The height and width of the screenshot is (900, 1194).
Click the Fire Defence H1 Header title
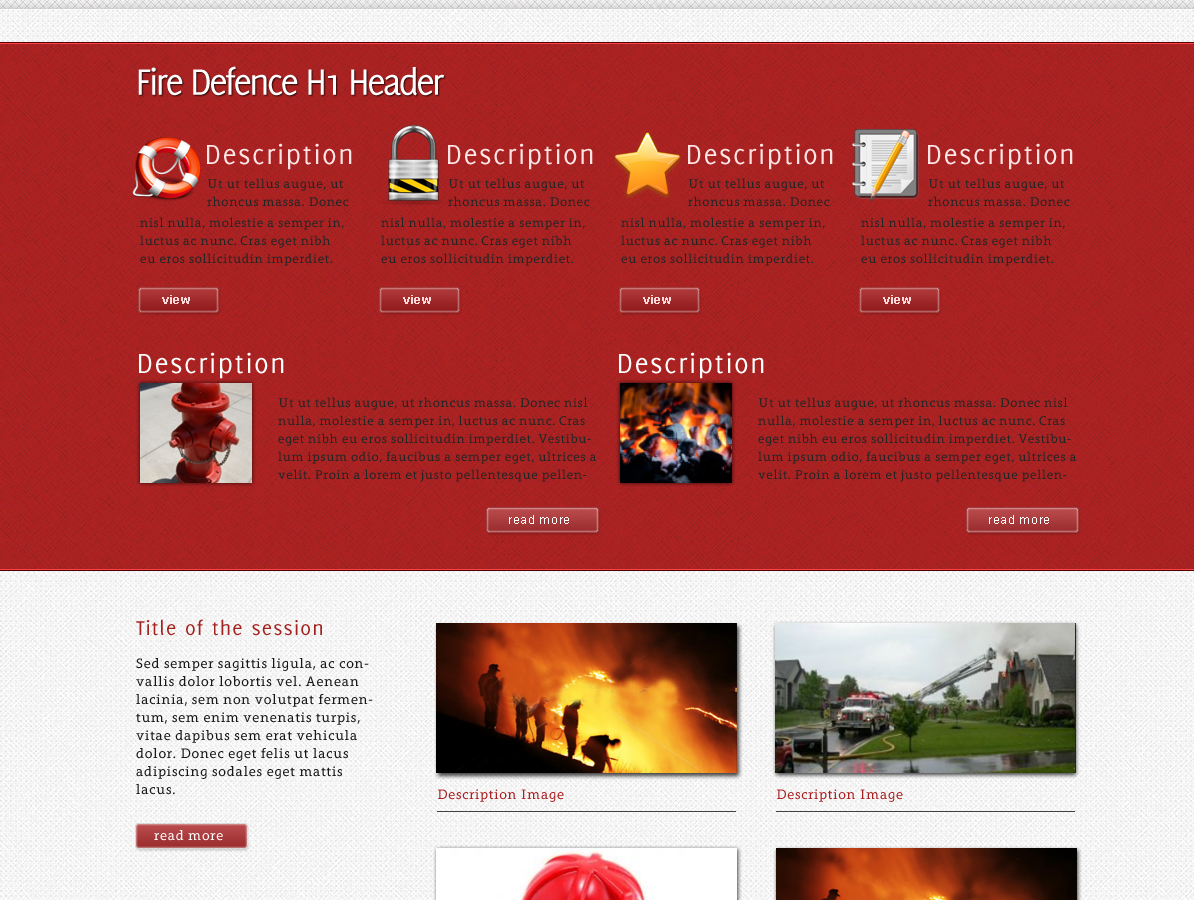(x=290, y=83)
